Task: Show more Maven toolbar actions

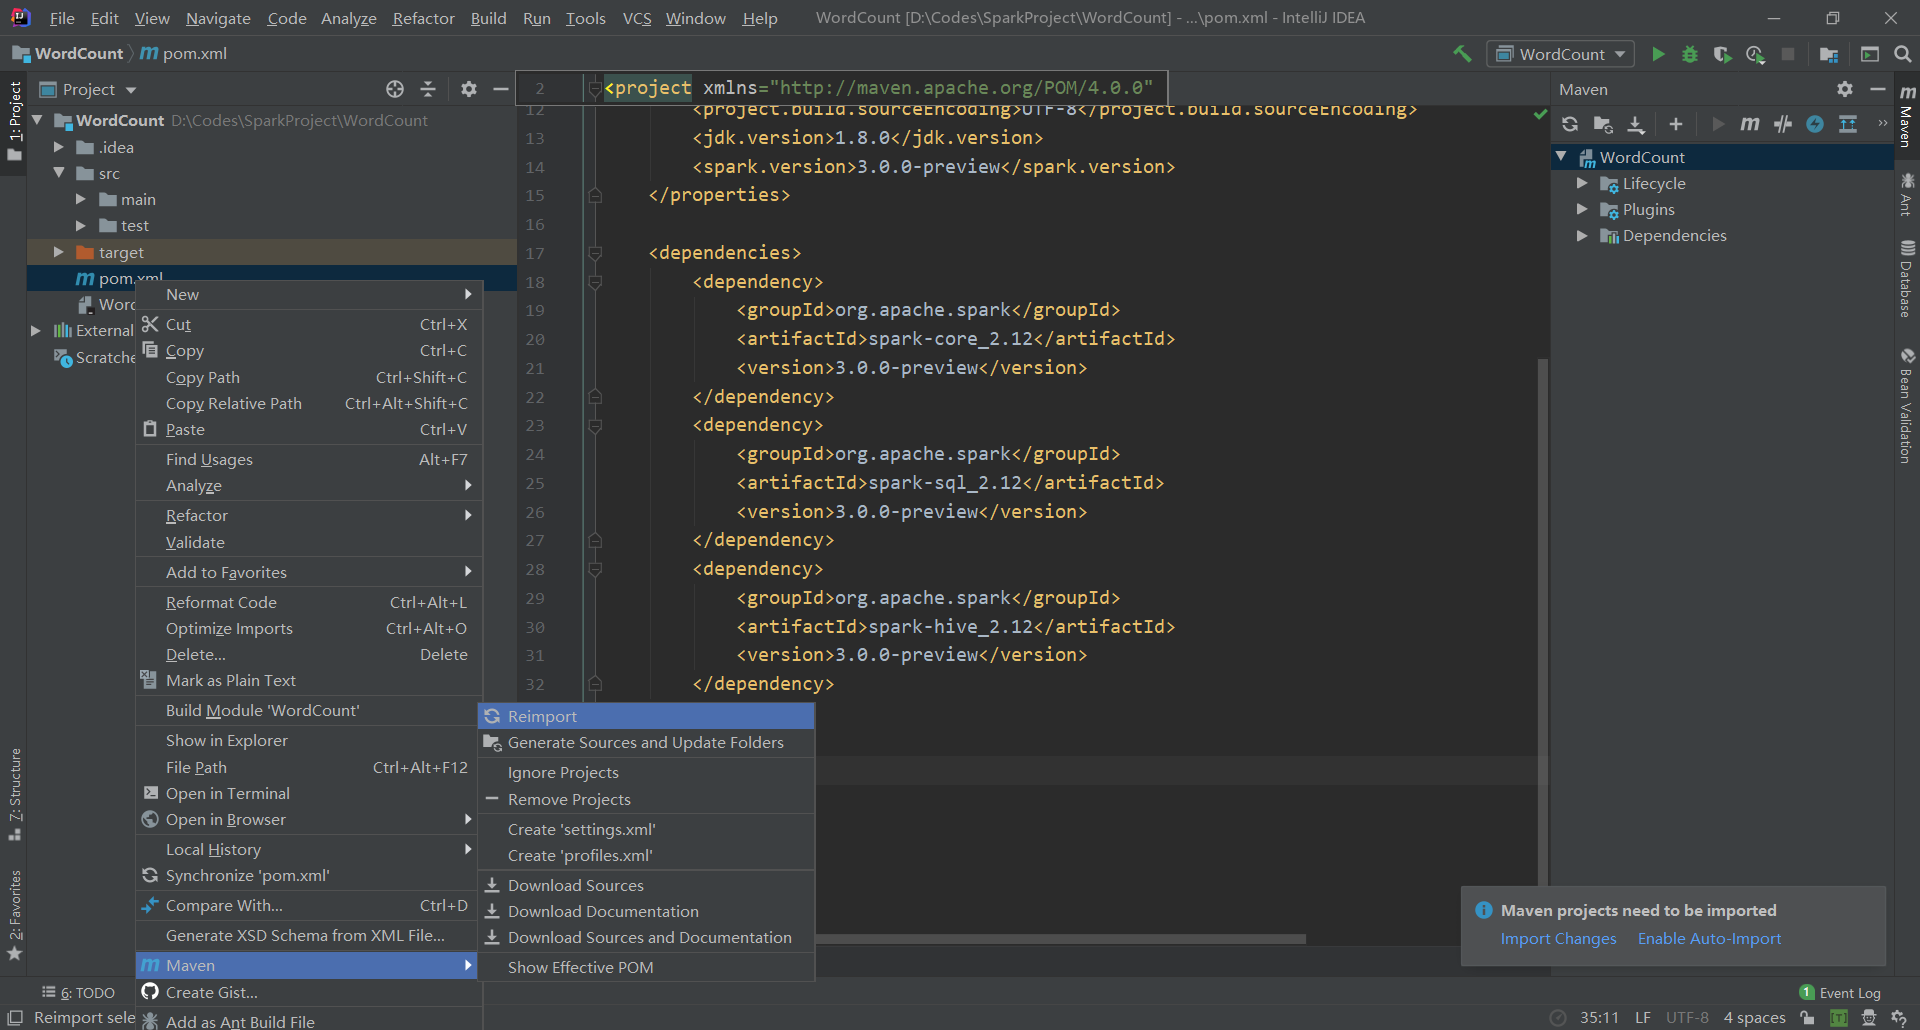Action: click(x=1883, y=124)
